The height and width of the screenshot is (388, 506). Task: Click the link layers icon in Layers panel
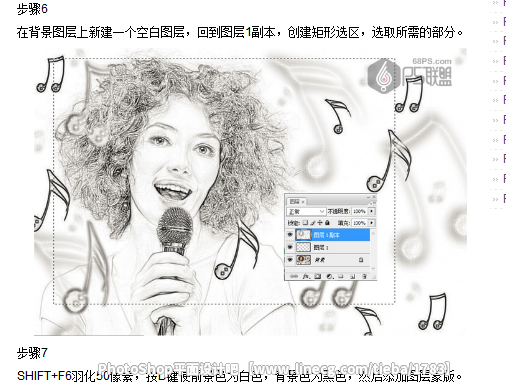(294, 276)
